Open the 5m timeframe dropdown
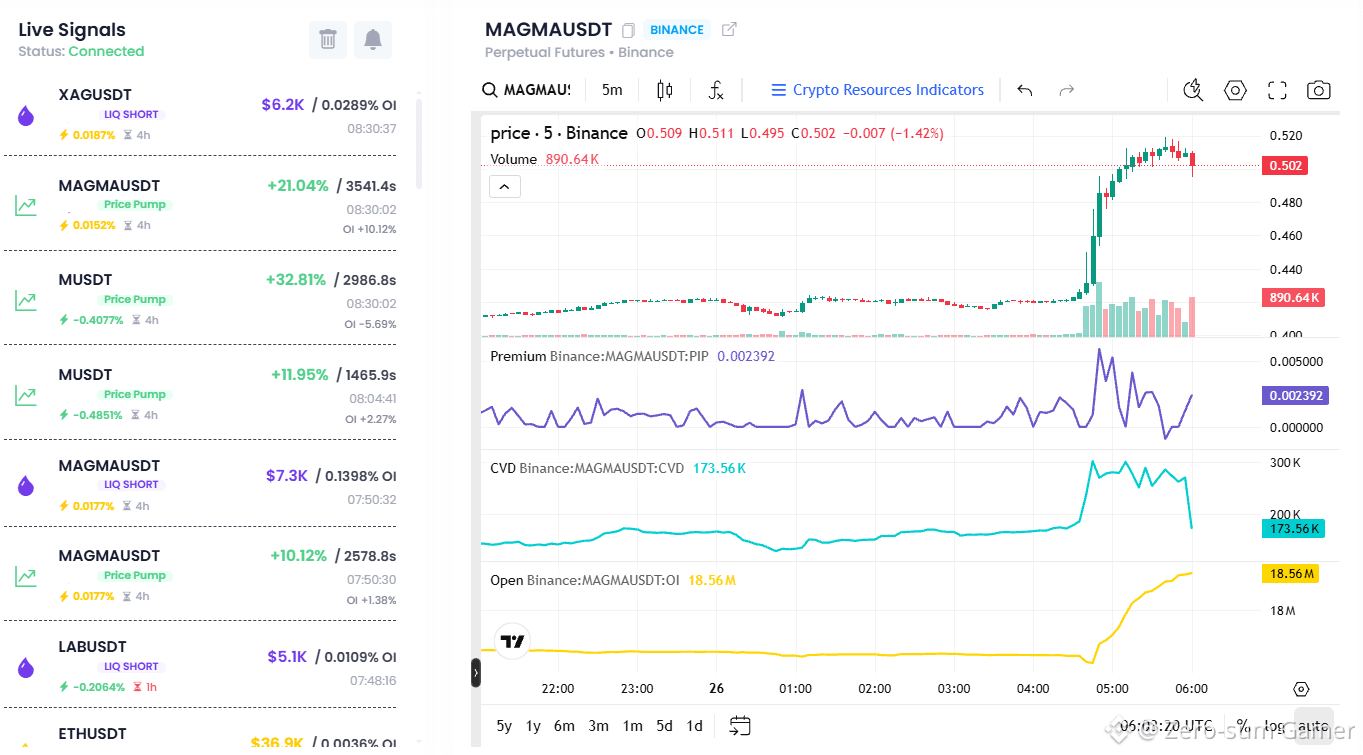 point(612,90)
